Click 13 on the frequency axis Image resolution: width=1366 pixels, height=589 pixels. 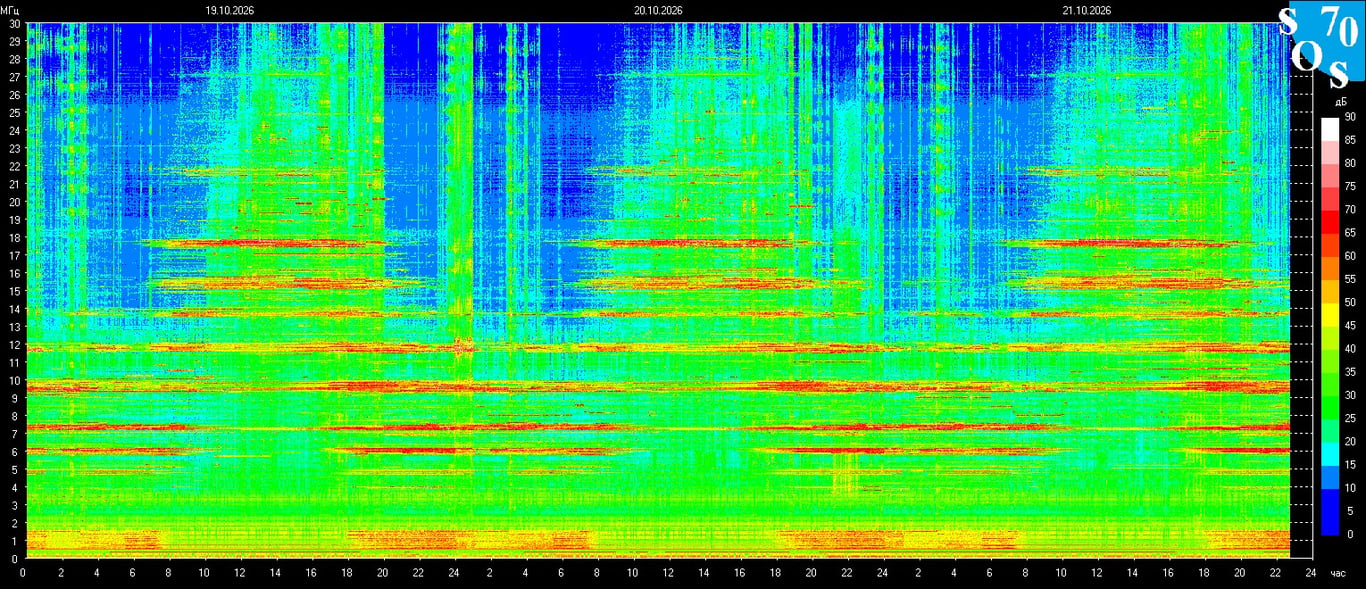pyautogui.click(x=14, y=327)
